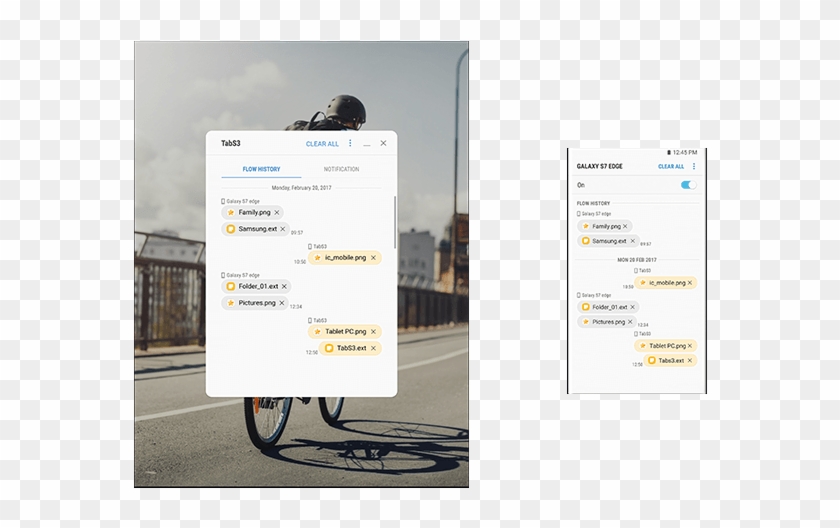Open more options menu in TabS3 window
840x528 pixels.
pos(350,144)
